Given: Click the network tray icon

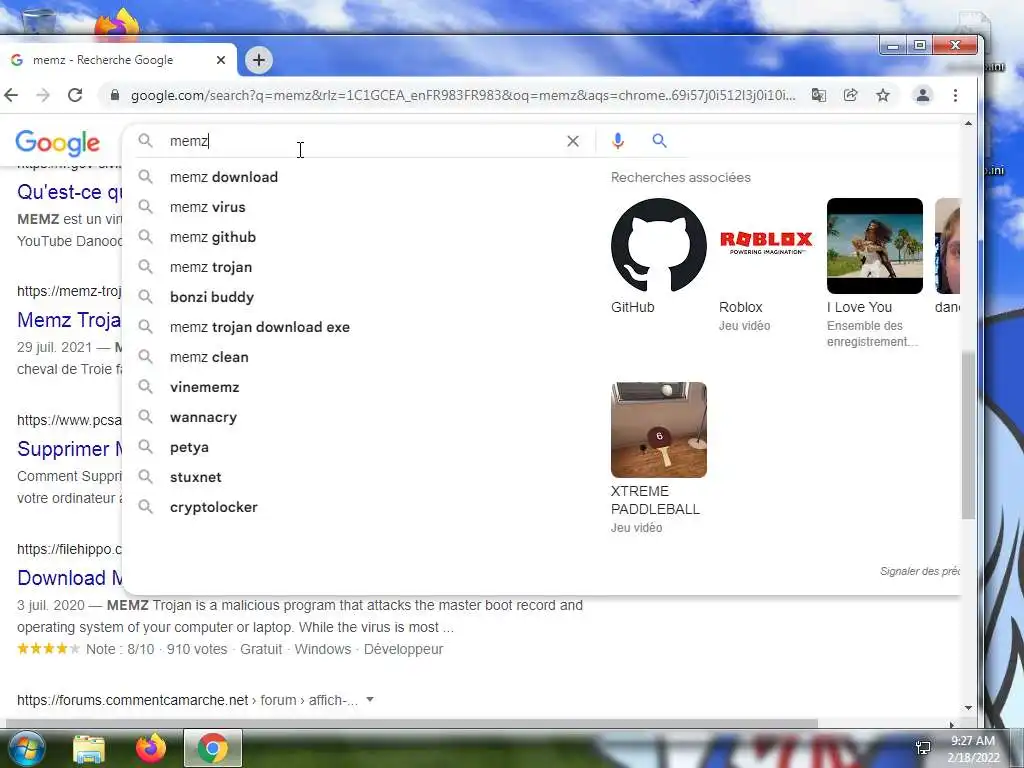Looking at the screenshot, I should 923,748.
